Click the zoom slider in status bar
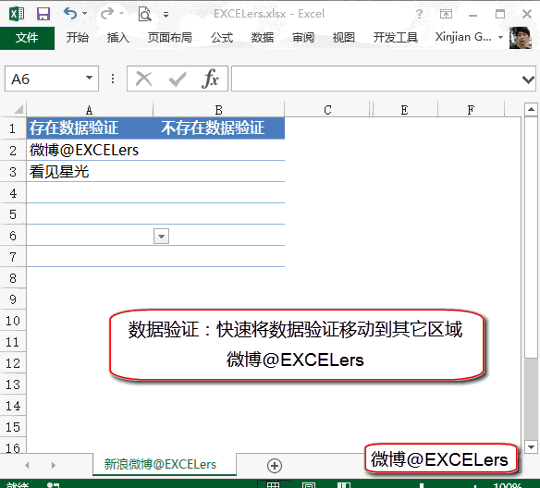 [x=422, y=485]
